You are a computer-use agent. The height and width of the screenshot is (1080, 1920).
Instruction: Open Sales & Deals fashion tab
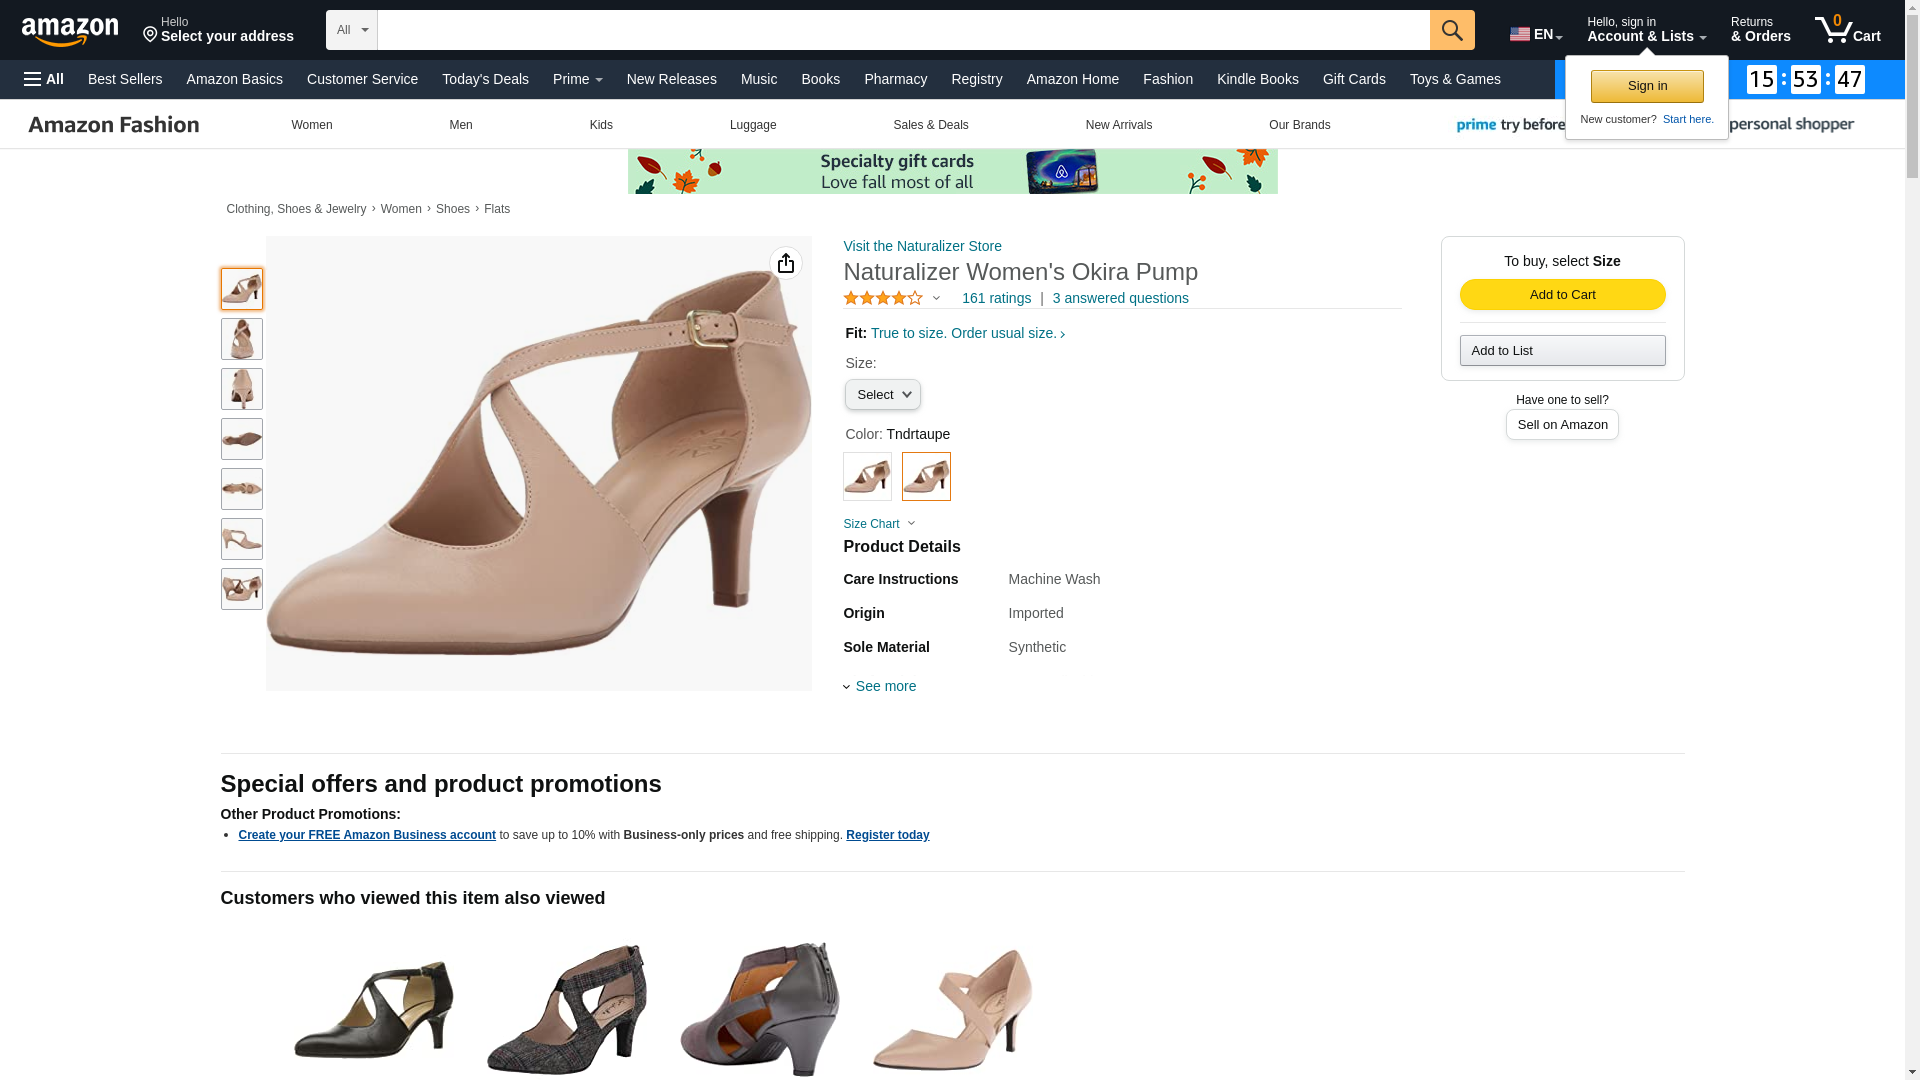click(x=930, y=125)
